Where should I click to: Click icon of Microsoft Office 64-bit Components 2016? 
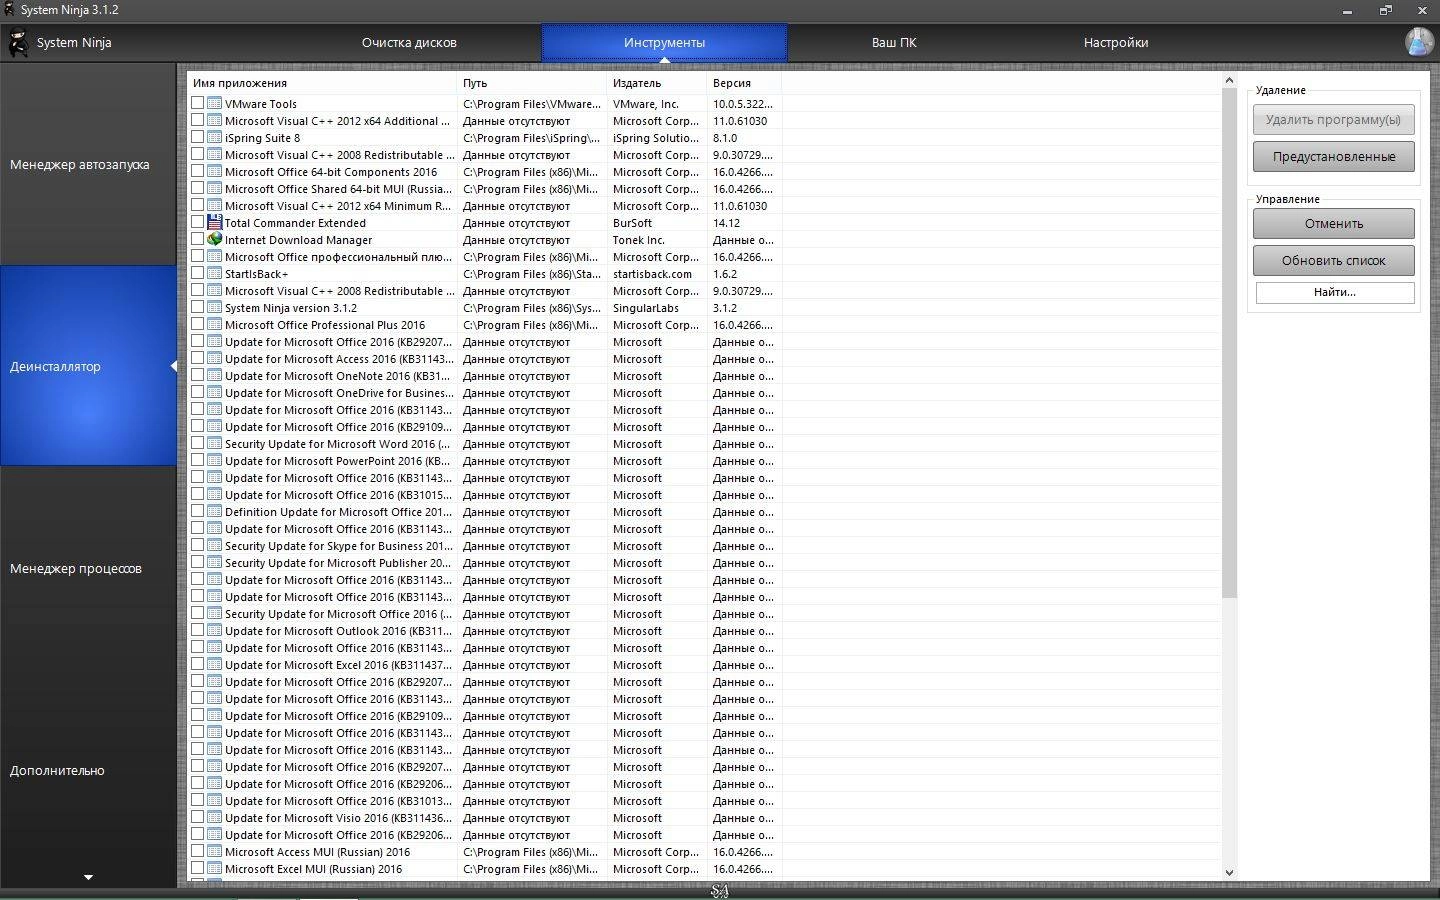click(214, 171)
